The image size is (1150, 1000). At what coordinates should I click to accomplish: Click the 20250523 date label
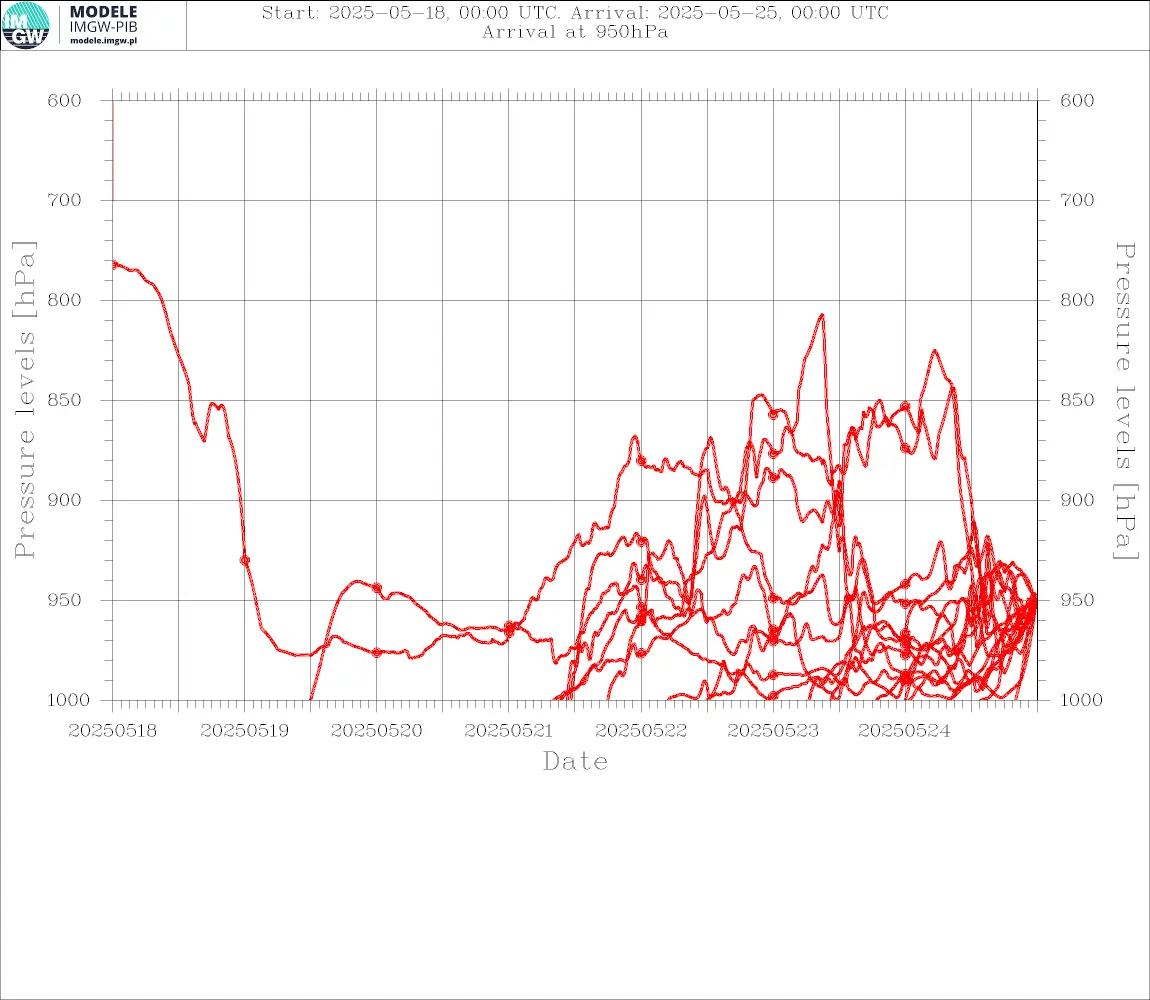773,731
